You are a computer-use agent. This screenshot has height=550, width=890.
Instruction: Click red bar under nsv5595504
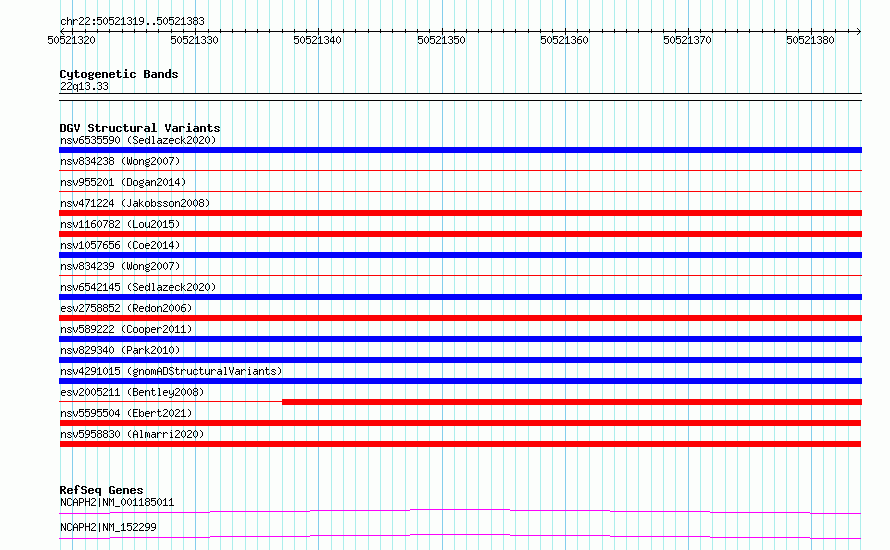(460, 423)
